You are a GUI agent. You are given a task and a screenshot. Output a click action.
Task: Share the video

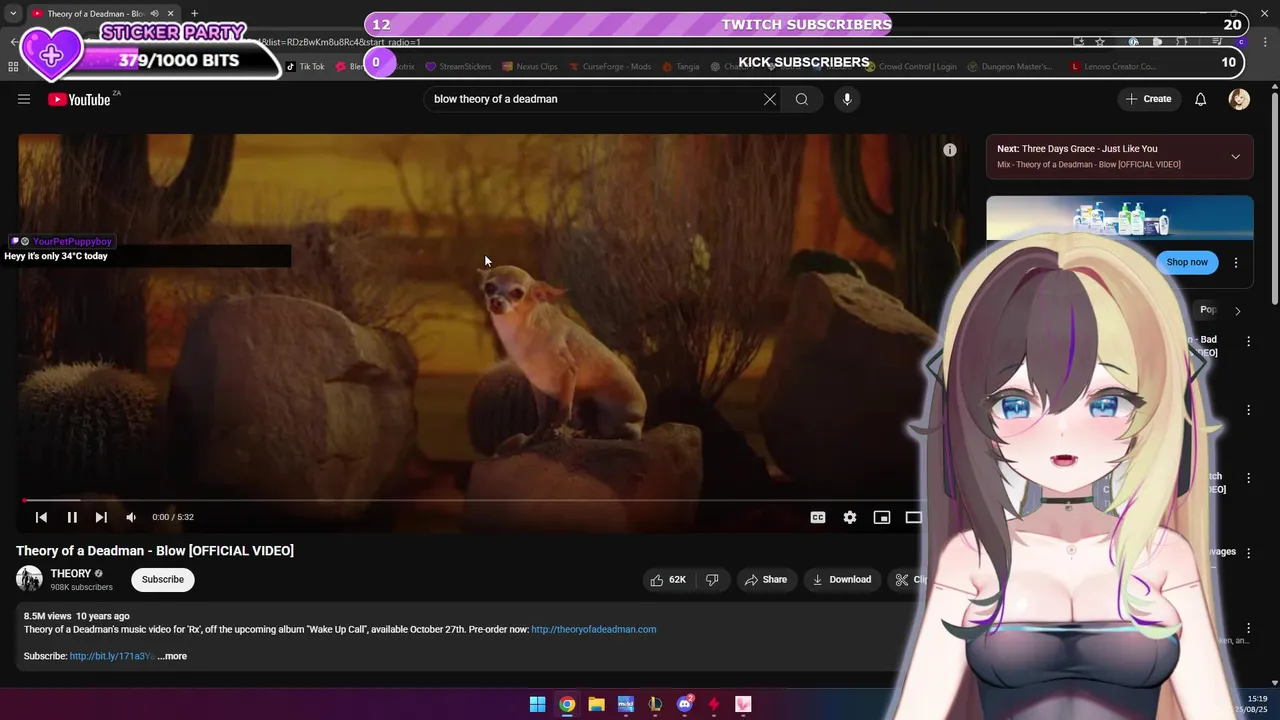(766, 579)
